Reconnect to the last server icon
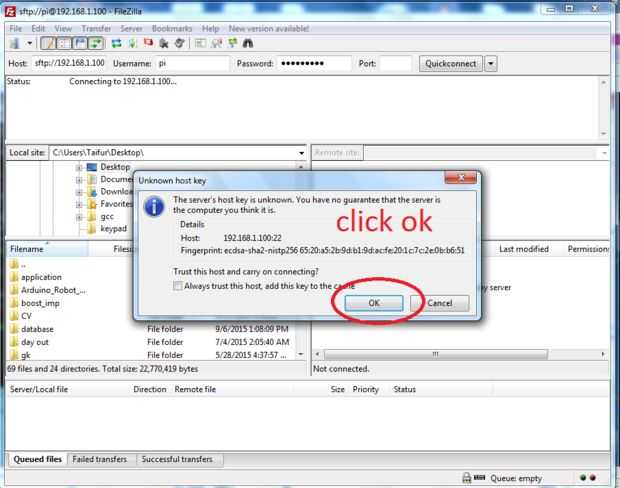 pyautogui.click(x=180, y=43)
